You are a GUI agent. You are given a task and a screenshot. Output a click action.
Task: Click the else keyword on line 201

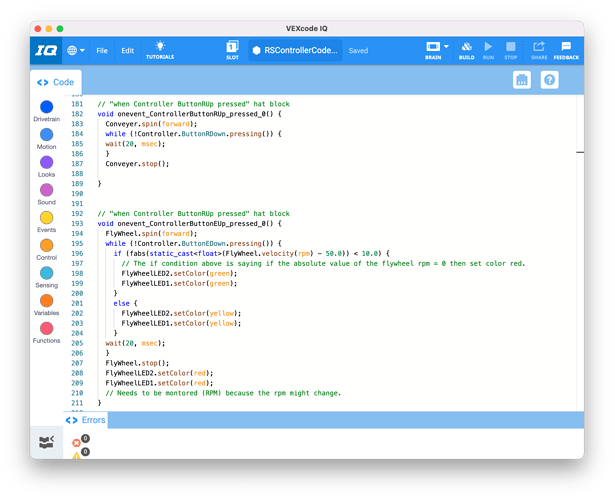click(121, 304)
